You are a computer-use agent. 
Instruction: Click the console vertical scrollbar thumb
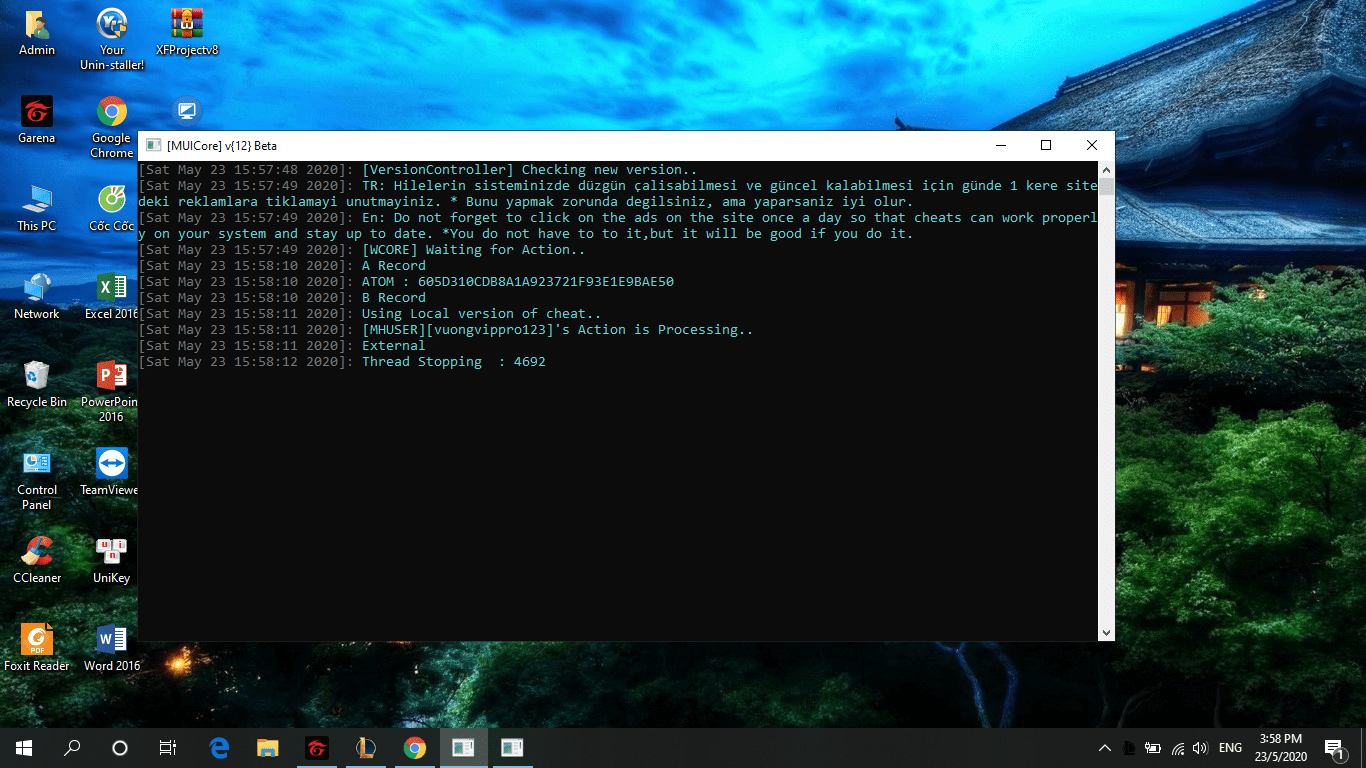1106,187
